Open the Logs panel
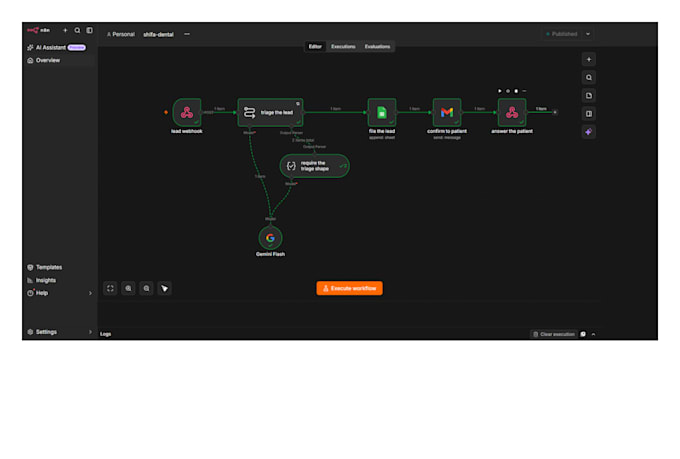Viewport: 680px width, 459px height. pyautogui.click(x=105, y=334)
